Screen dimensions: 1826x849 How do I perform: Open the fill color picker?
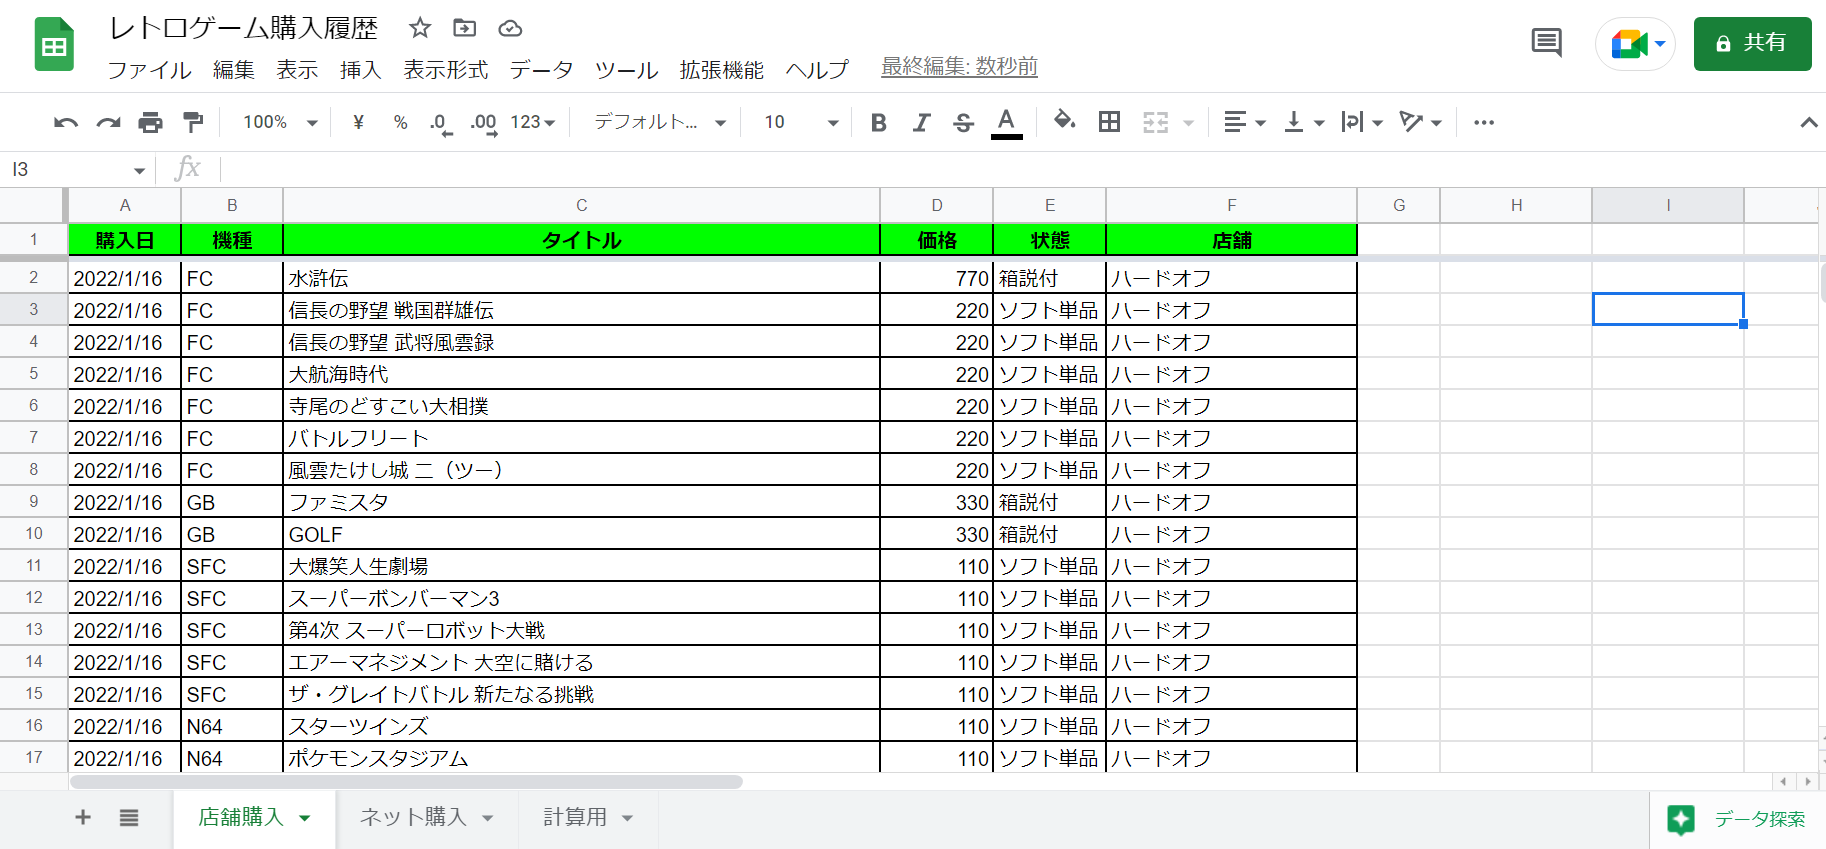tap(1065, 122)
